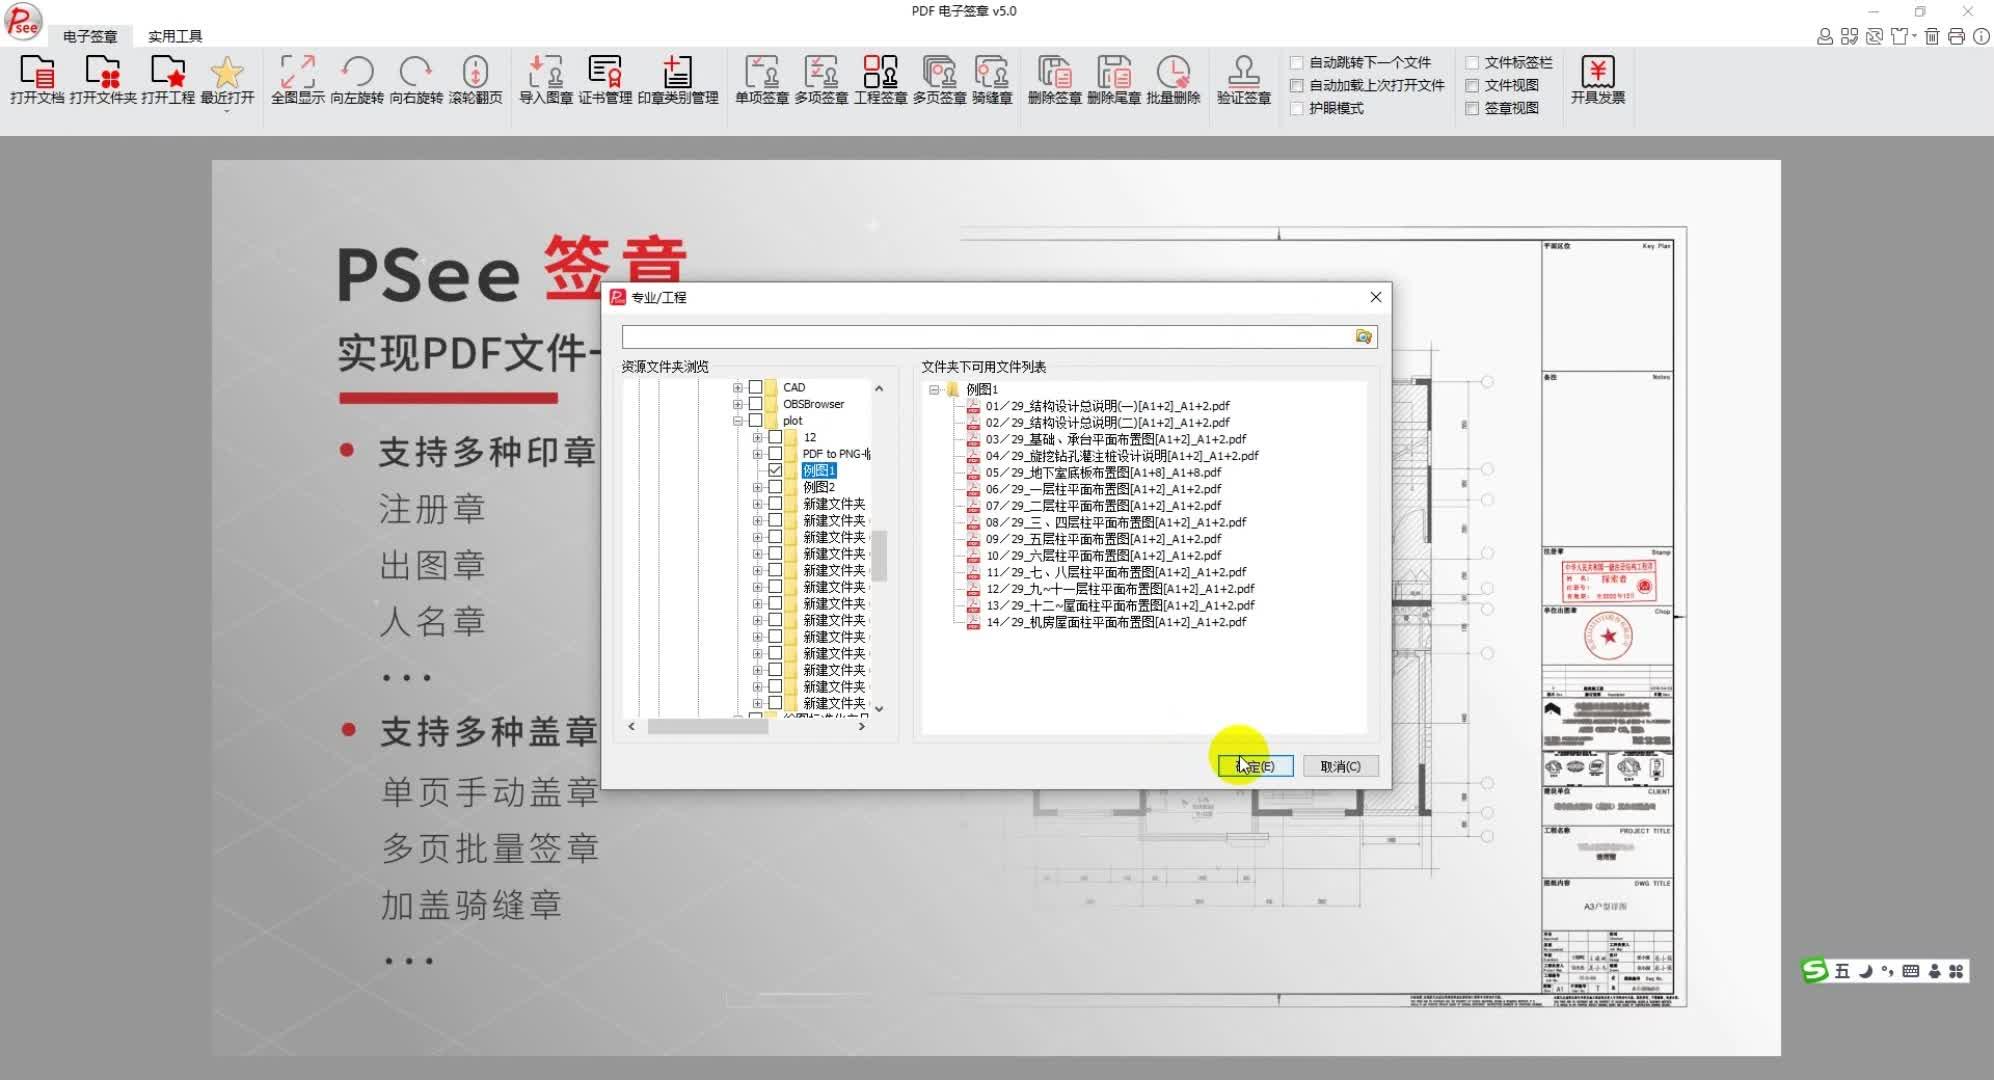Switch to the 实用工具 tab

click(175, 36)
